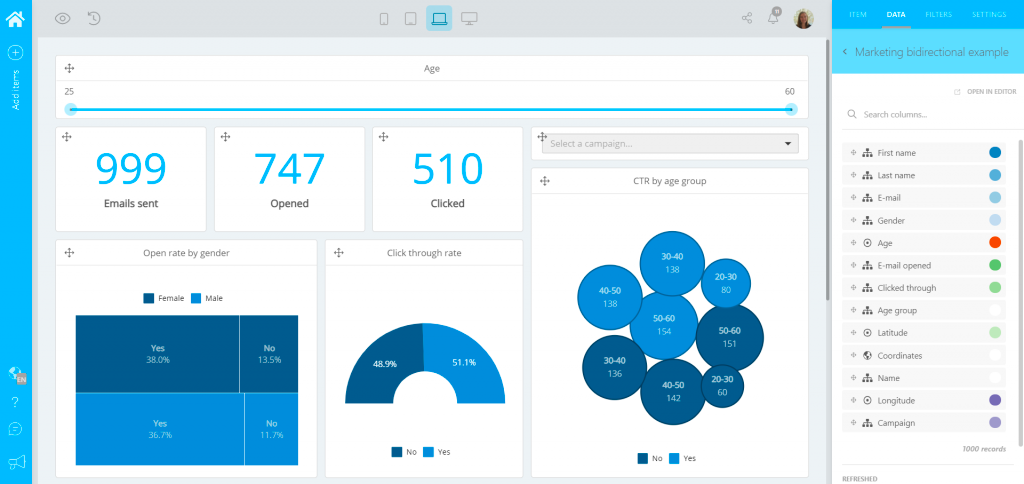Open the Select a campaign dropdown

(670, 144)
